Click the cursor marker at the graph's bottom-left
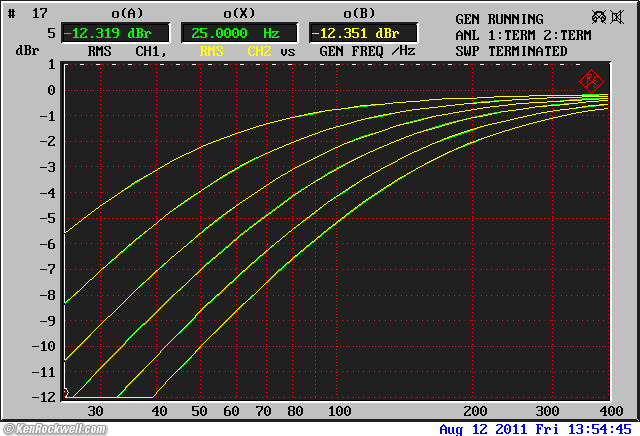The image size is (640, 436). (x=66, y=393)
